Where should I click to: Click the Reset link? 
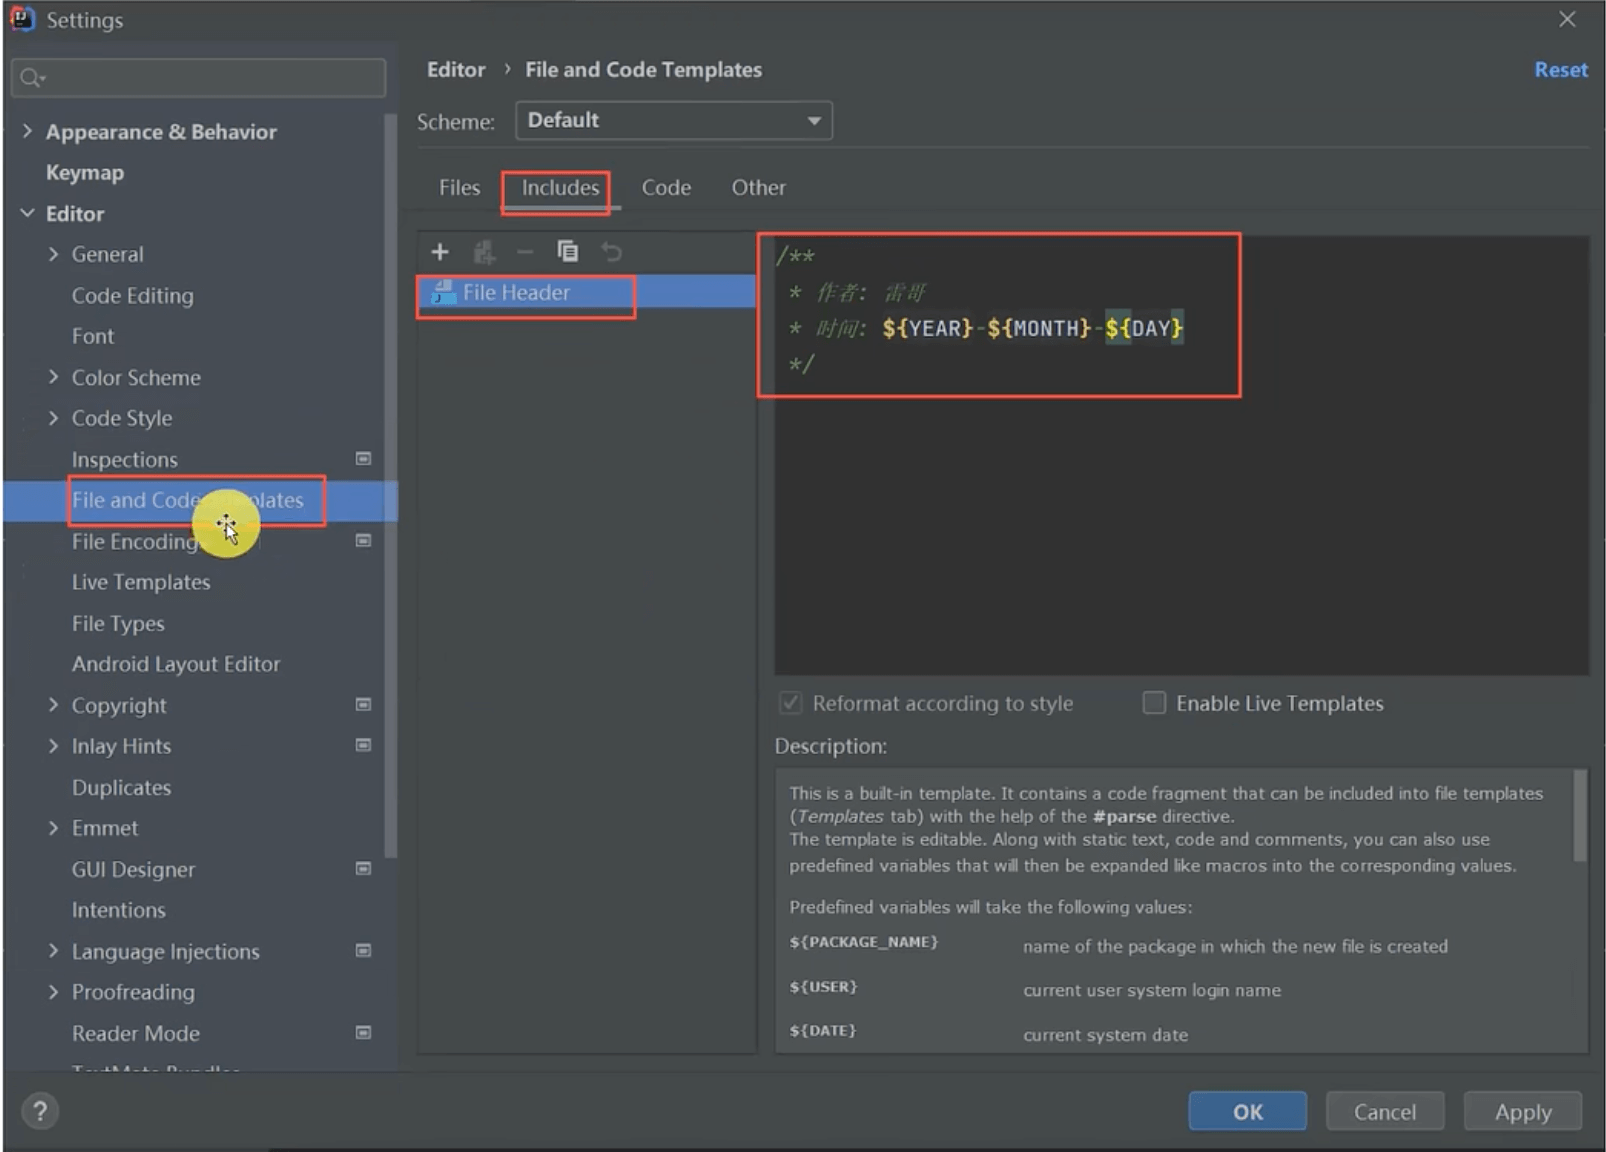click(1560, 70)
